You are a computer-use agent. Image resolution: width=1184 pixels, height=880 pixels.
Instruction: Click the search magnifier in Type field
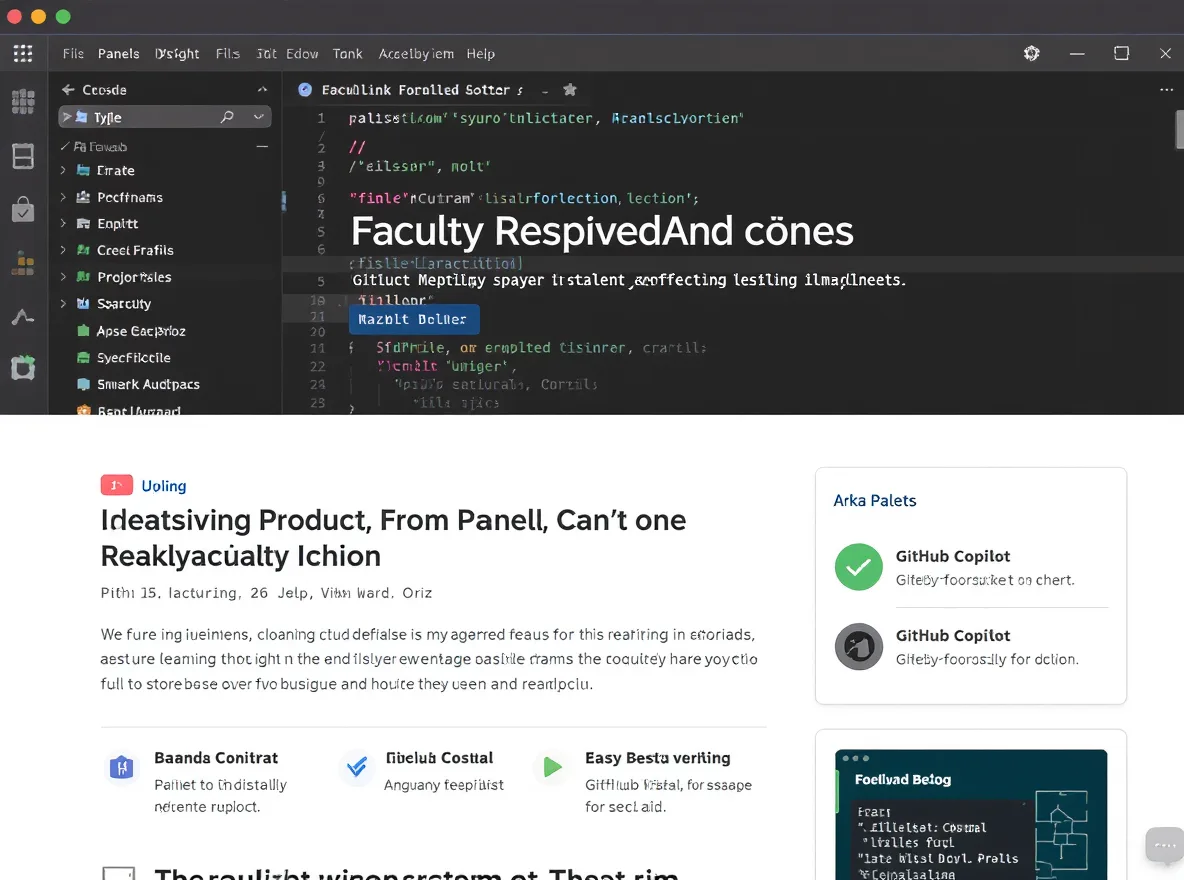point(227,117)
